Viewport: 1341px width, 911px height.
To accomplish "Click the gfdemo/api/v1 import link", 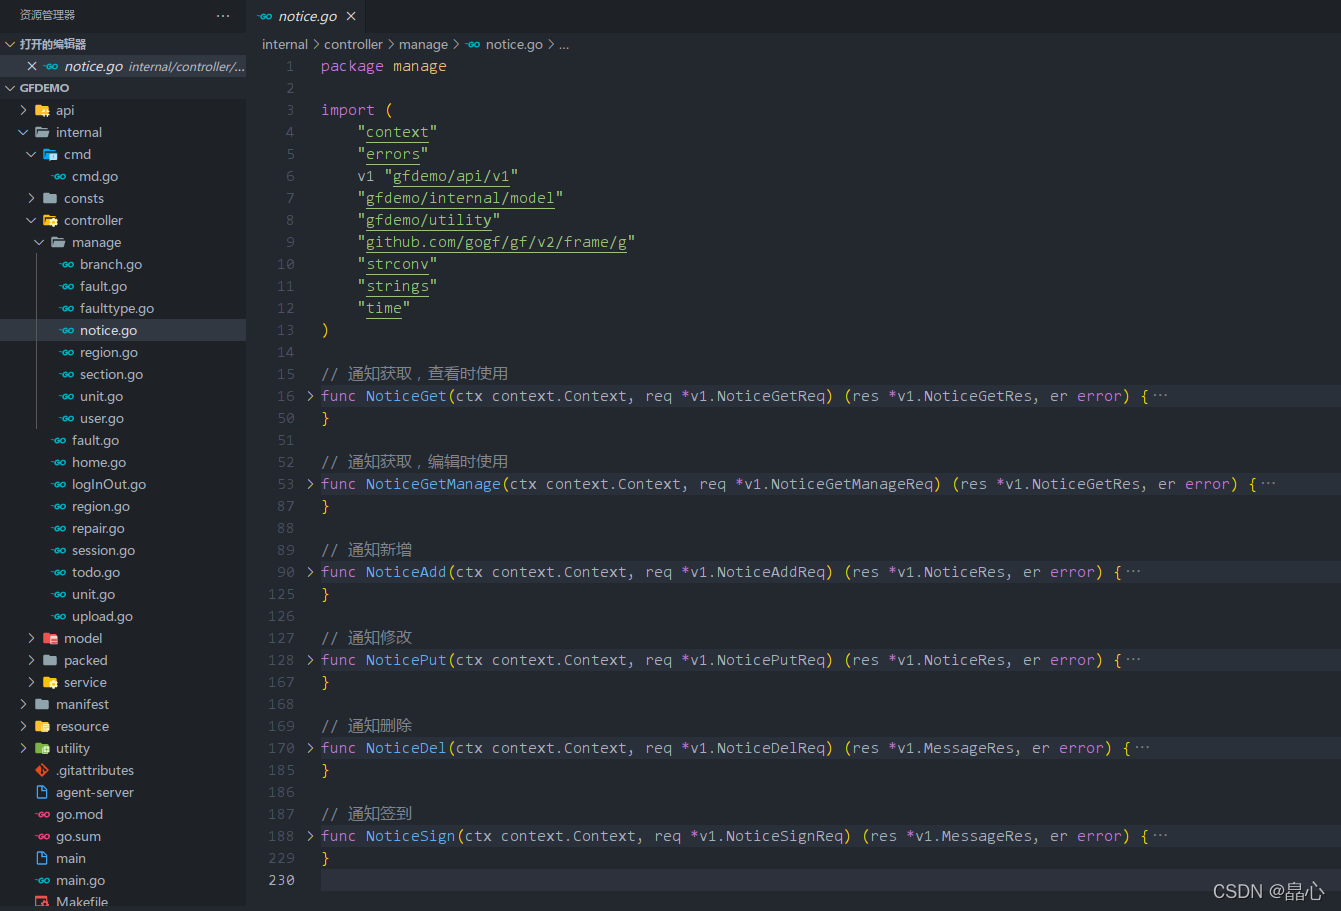I will tap(451, 176).
